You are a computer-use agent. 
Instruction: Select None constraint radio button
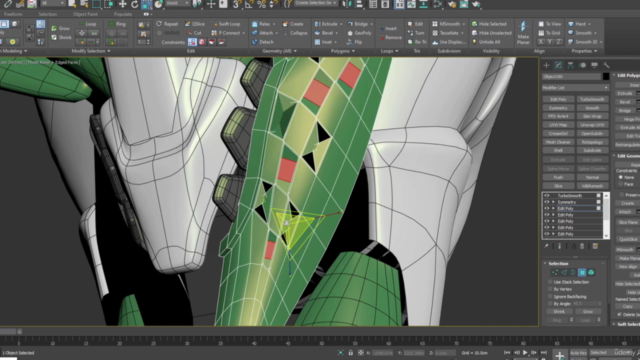coord(621,178)
